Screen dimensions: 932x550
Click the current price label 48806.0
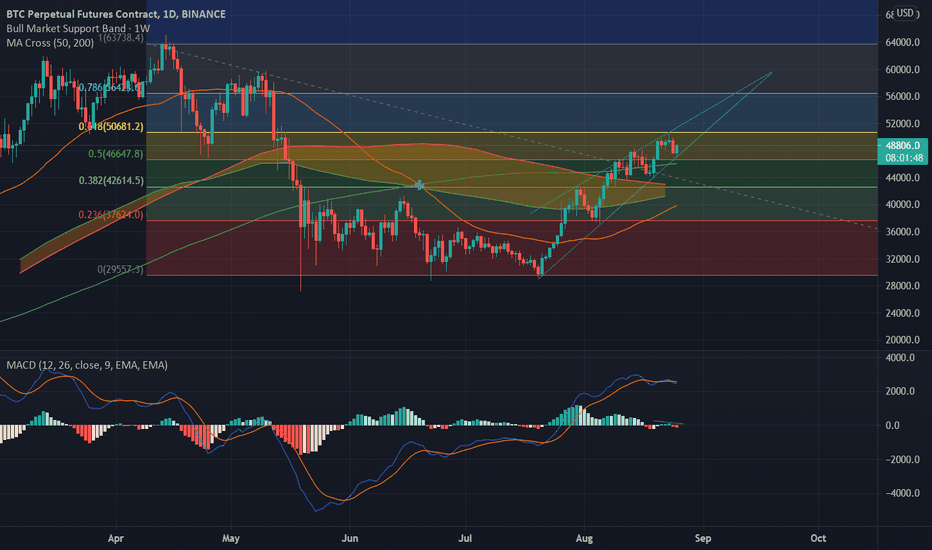point(902,145)
